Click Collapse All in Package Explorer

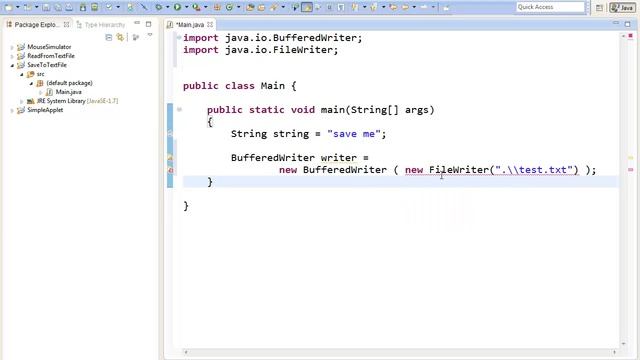pyautogui.click(x=109, y=38)
